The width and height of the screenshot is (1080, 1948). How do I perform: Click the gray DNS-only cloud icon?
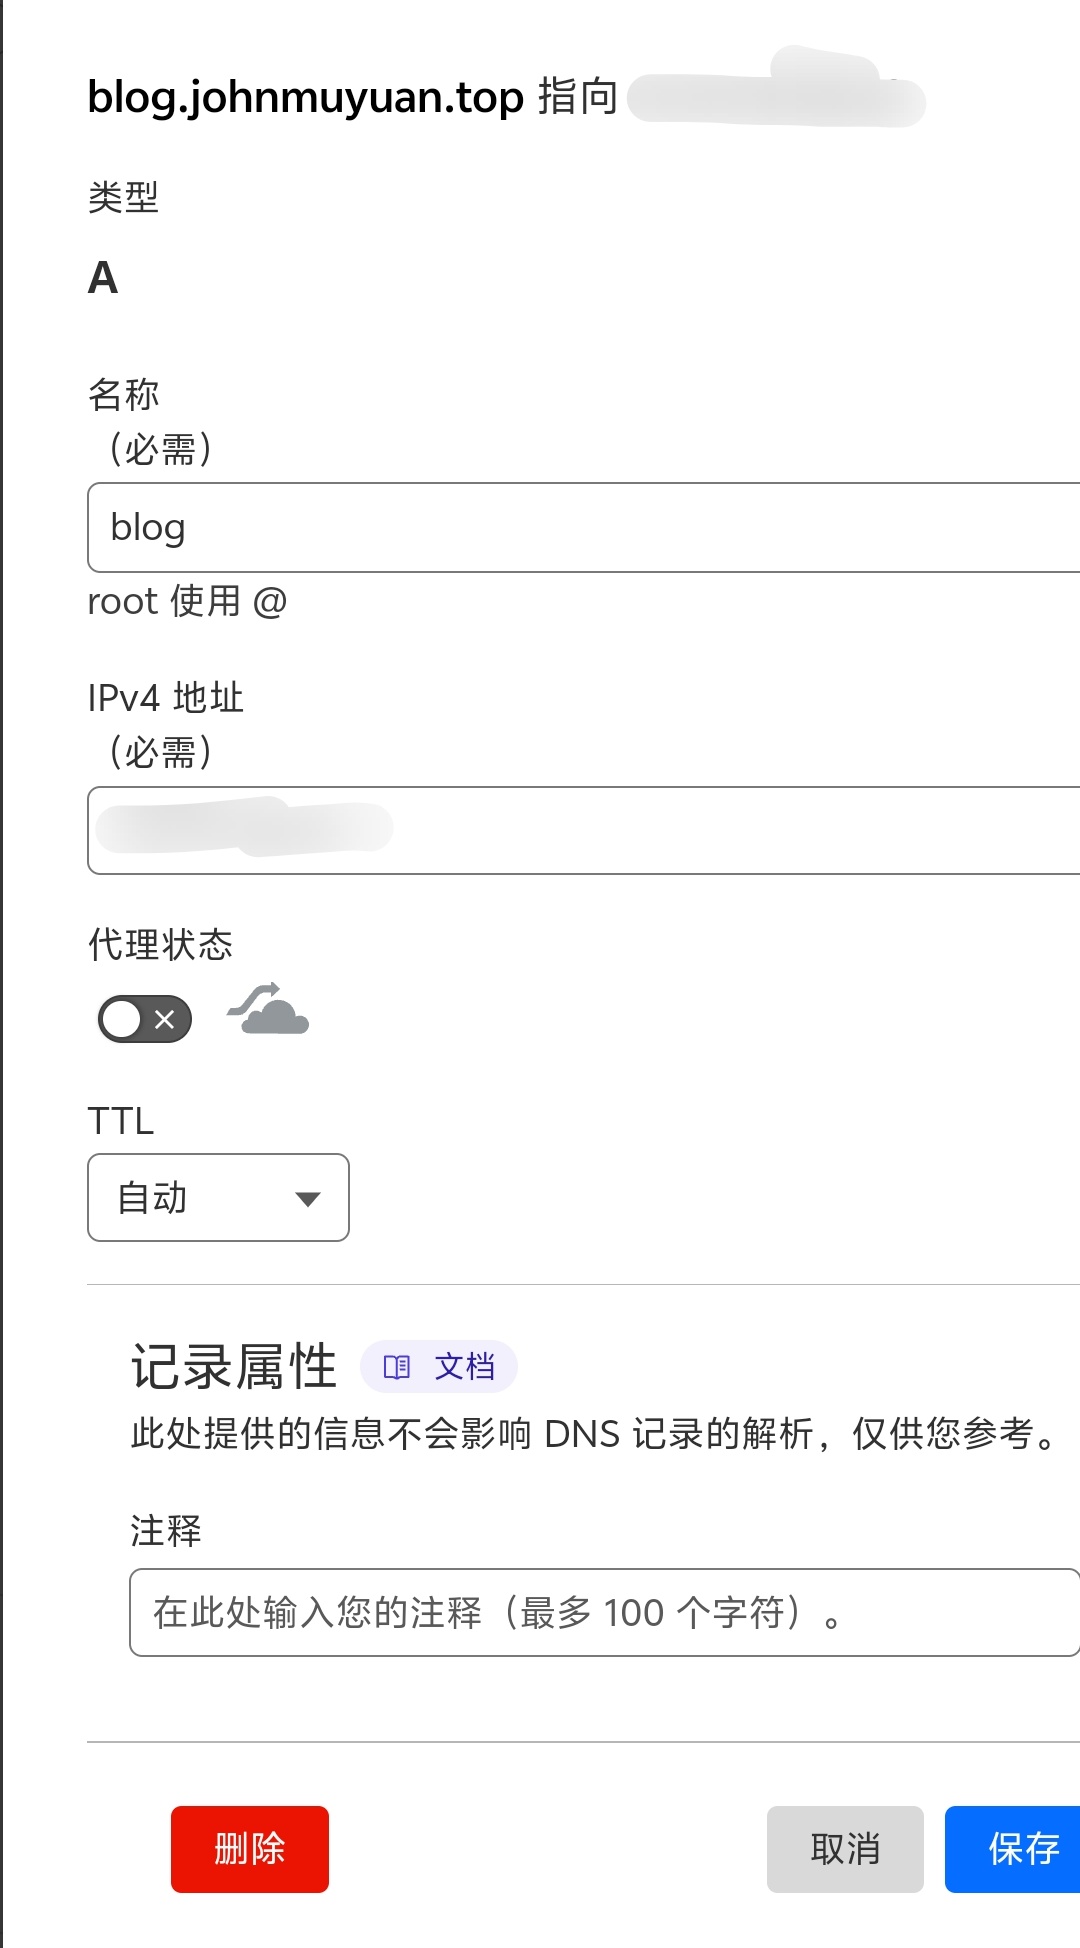point(269,1010)
